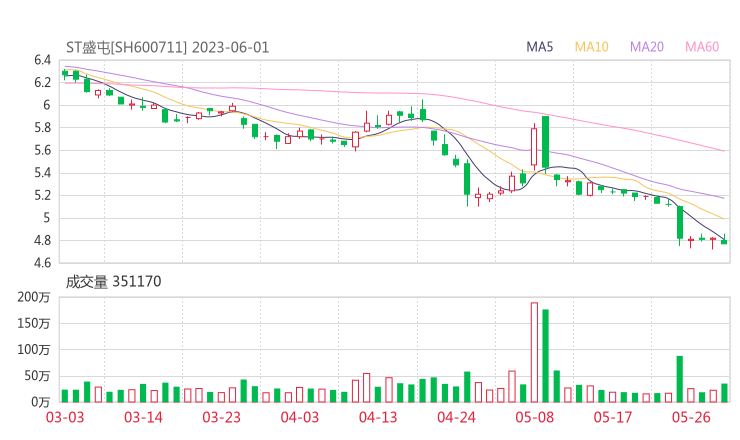Viewport: 740px width, 440px height.
Task: Select the tallest red hollow volume bar
Action: 534,352
